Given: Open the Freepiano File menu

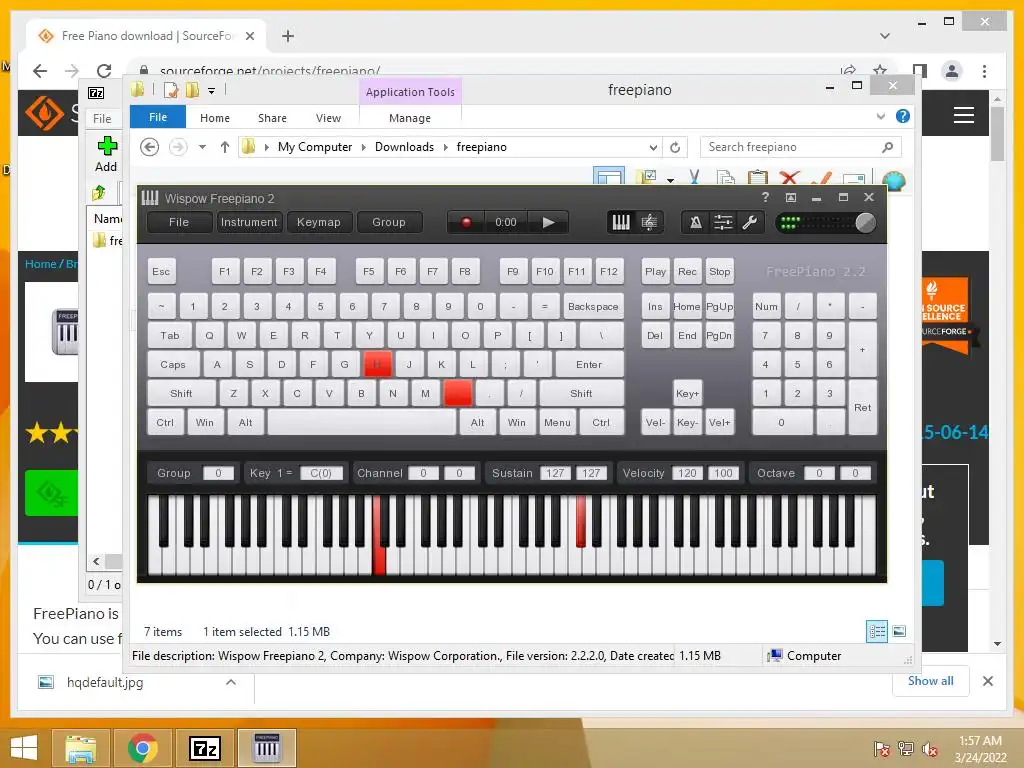Looking at the screenshot, I should (x=179, y=222).
